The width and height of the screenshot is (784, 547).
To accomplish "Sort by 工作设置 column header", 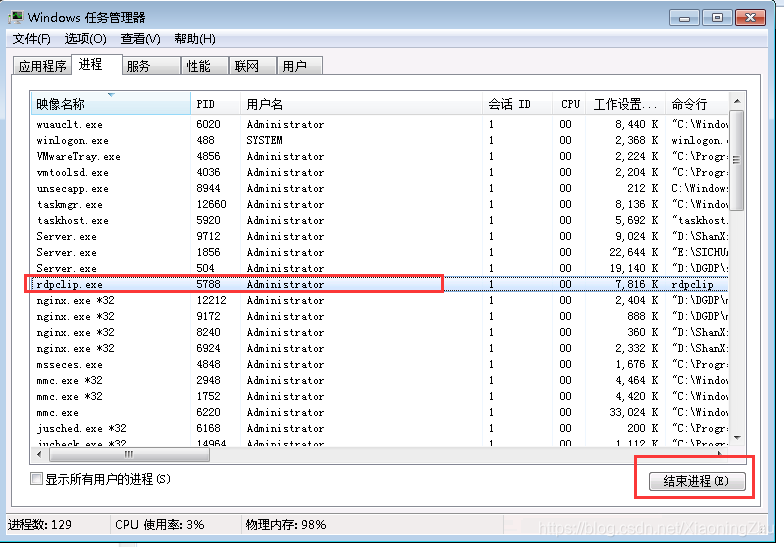I will point(626,104).
